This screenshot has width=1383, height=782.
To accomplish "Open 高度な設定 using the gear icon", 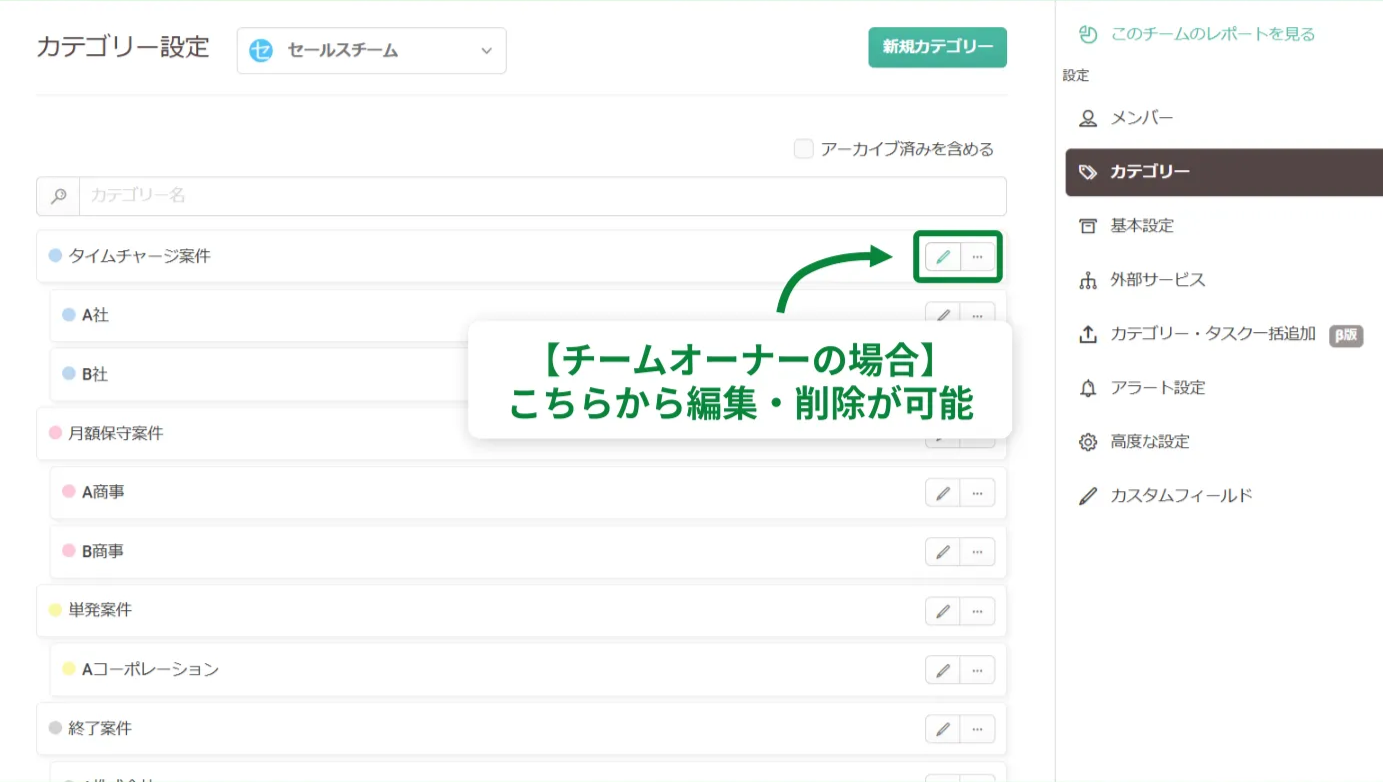I will coord(1087,441).
